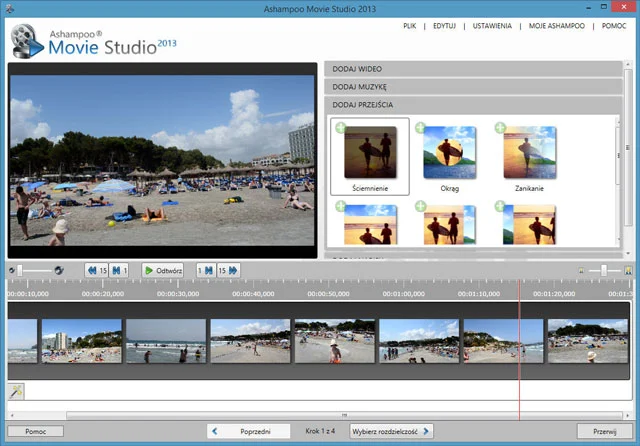This screenshot has width=640, height=446.
Task: Add the Okrąg transition via plus icon
Action: (x=420, y=128)
